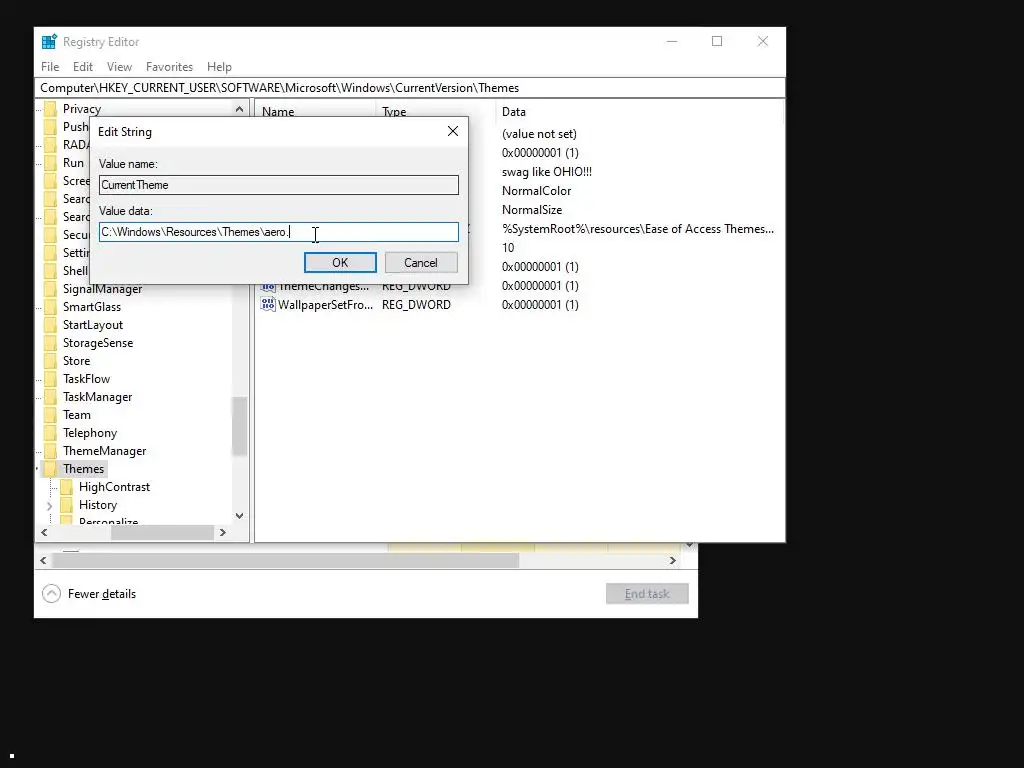The width and height of the screenshot is (1024, 768).
Task: Select the HighContrast key label
Action: tap(114, 487)
